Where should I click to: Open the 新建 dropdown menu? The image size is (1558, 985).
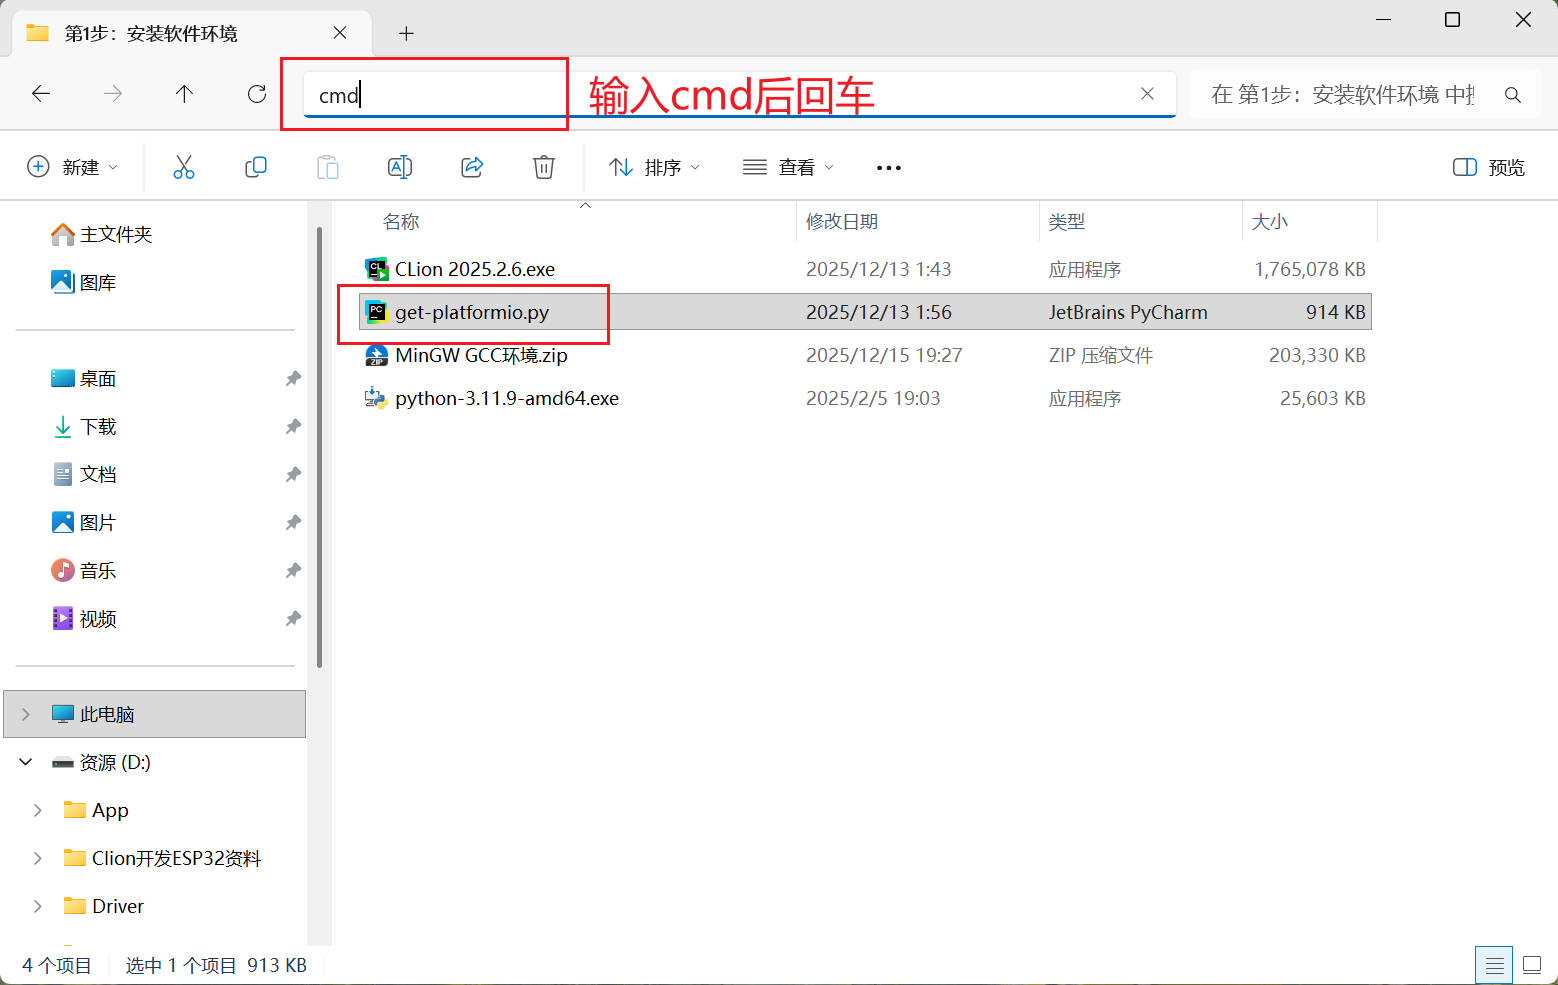72,167
